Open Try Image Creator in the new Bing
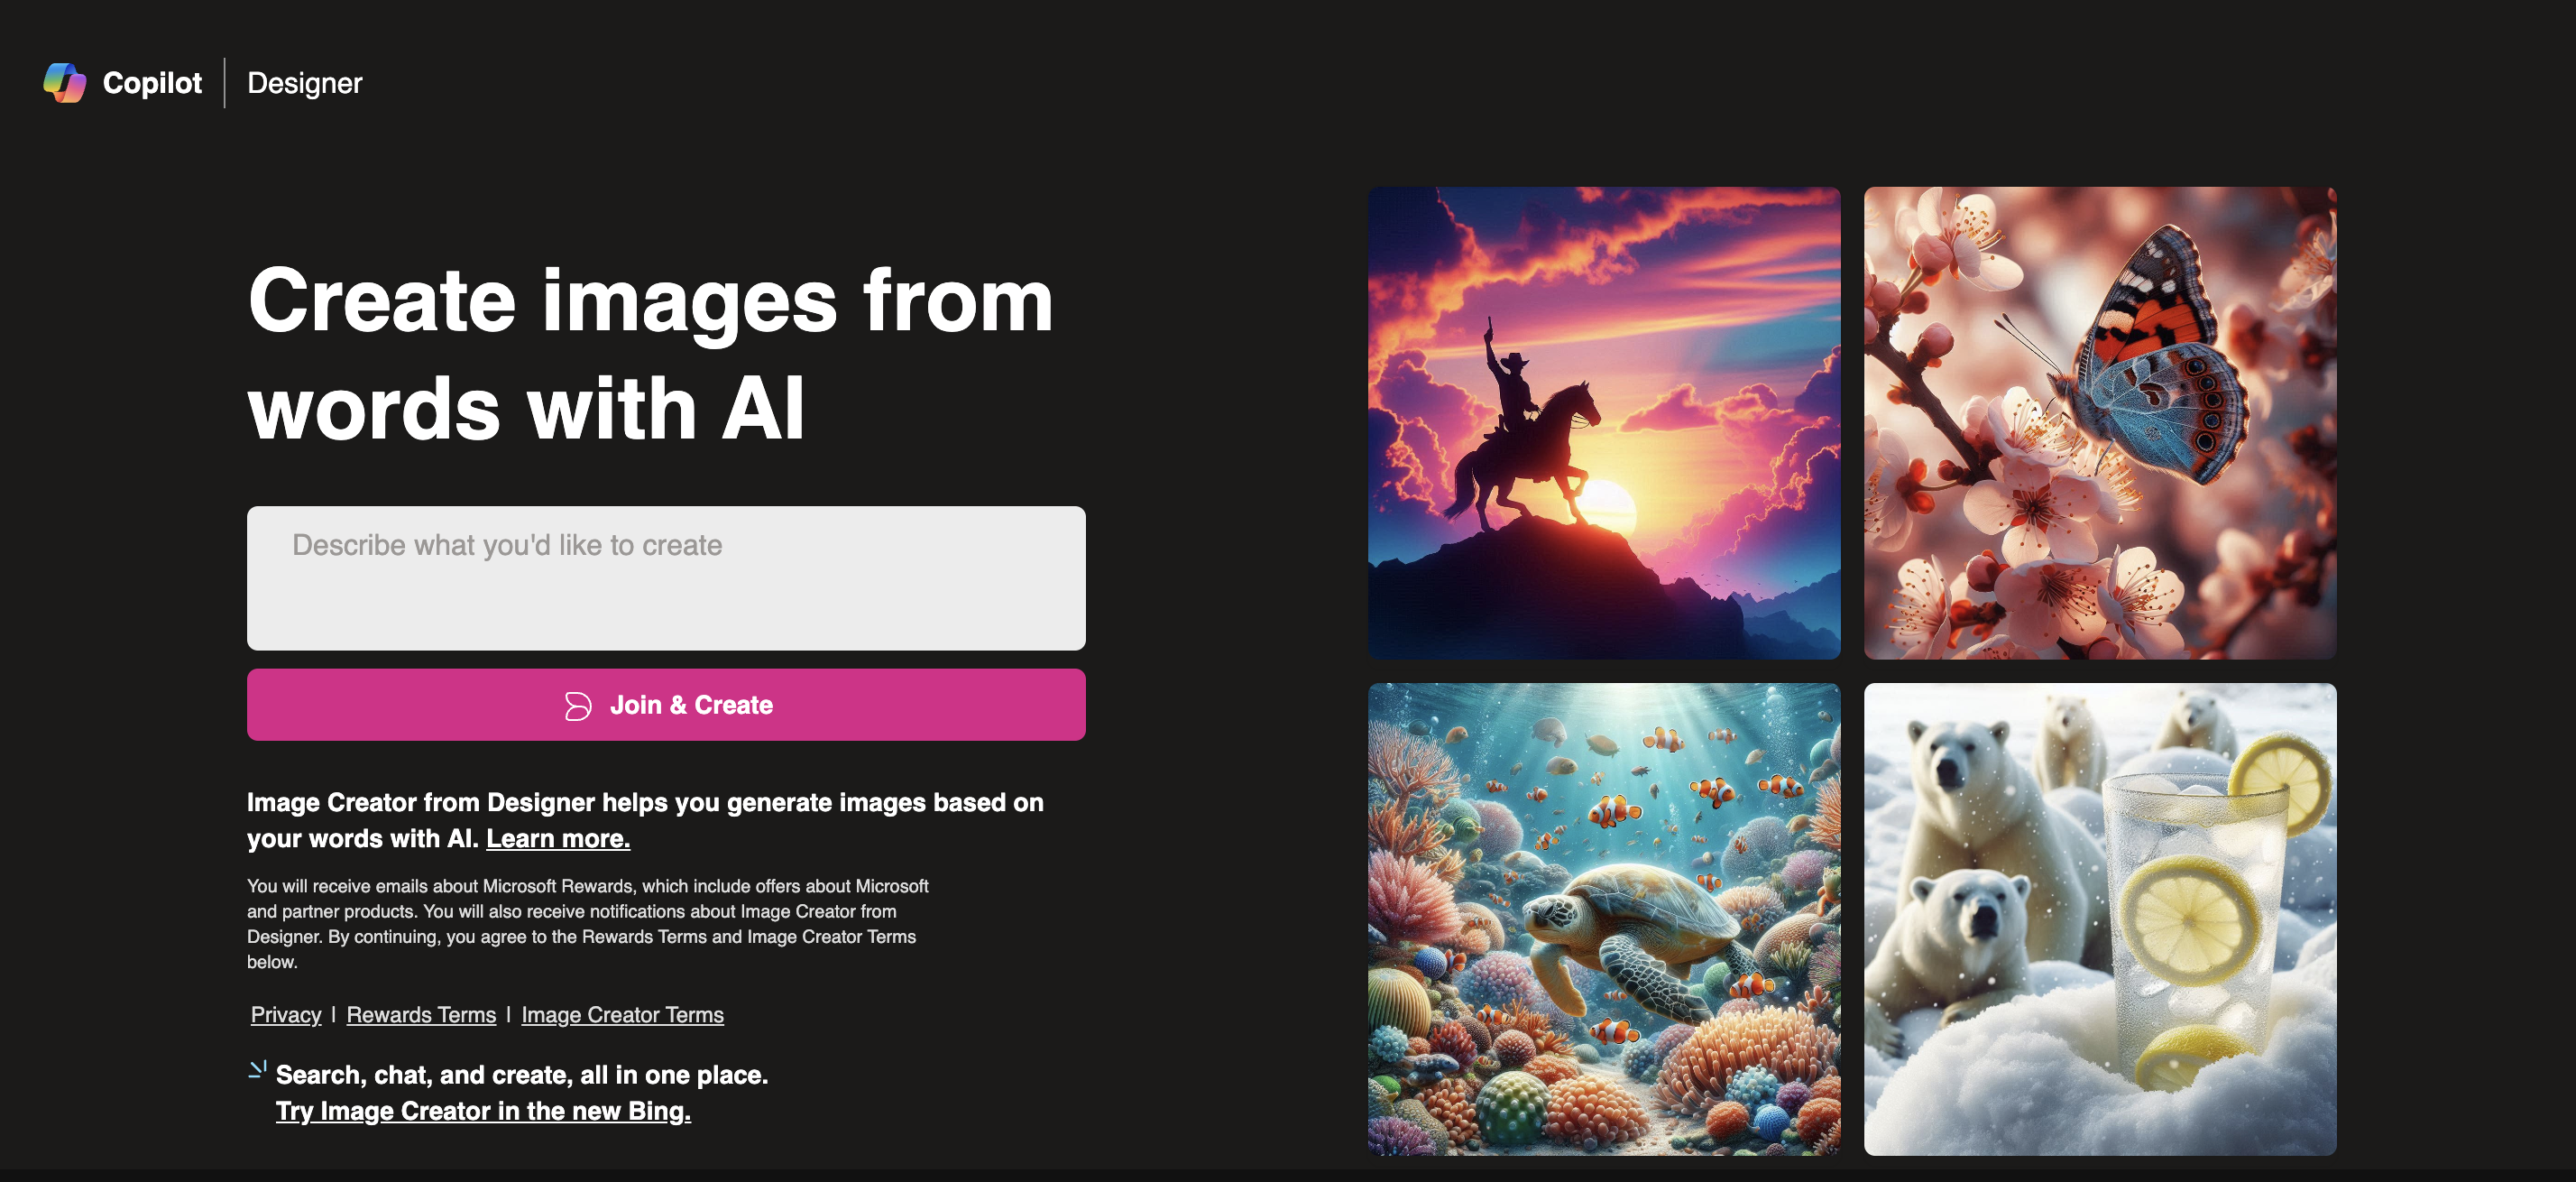The height and width of the screenshot is (1182, 2576). (483, 1110)
